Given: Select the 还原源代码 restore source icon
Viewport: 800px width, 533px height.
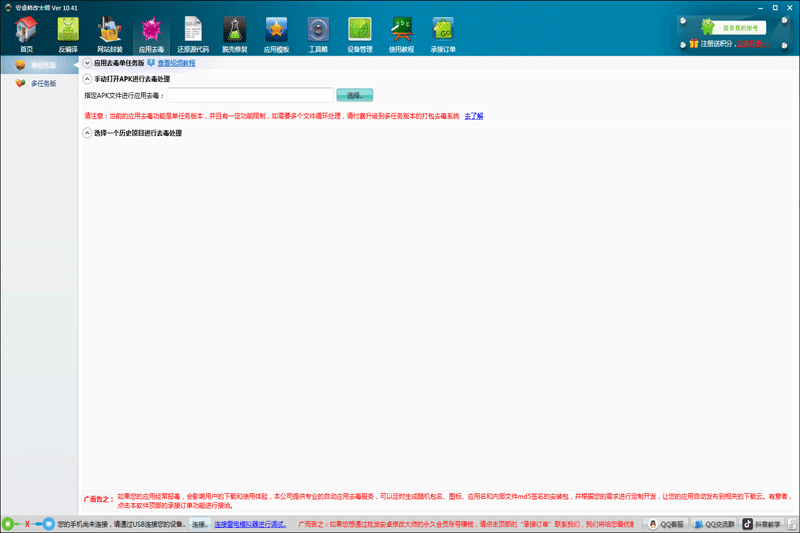Looking at the screenshot, I should coord(193,34).
